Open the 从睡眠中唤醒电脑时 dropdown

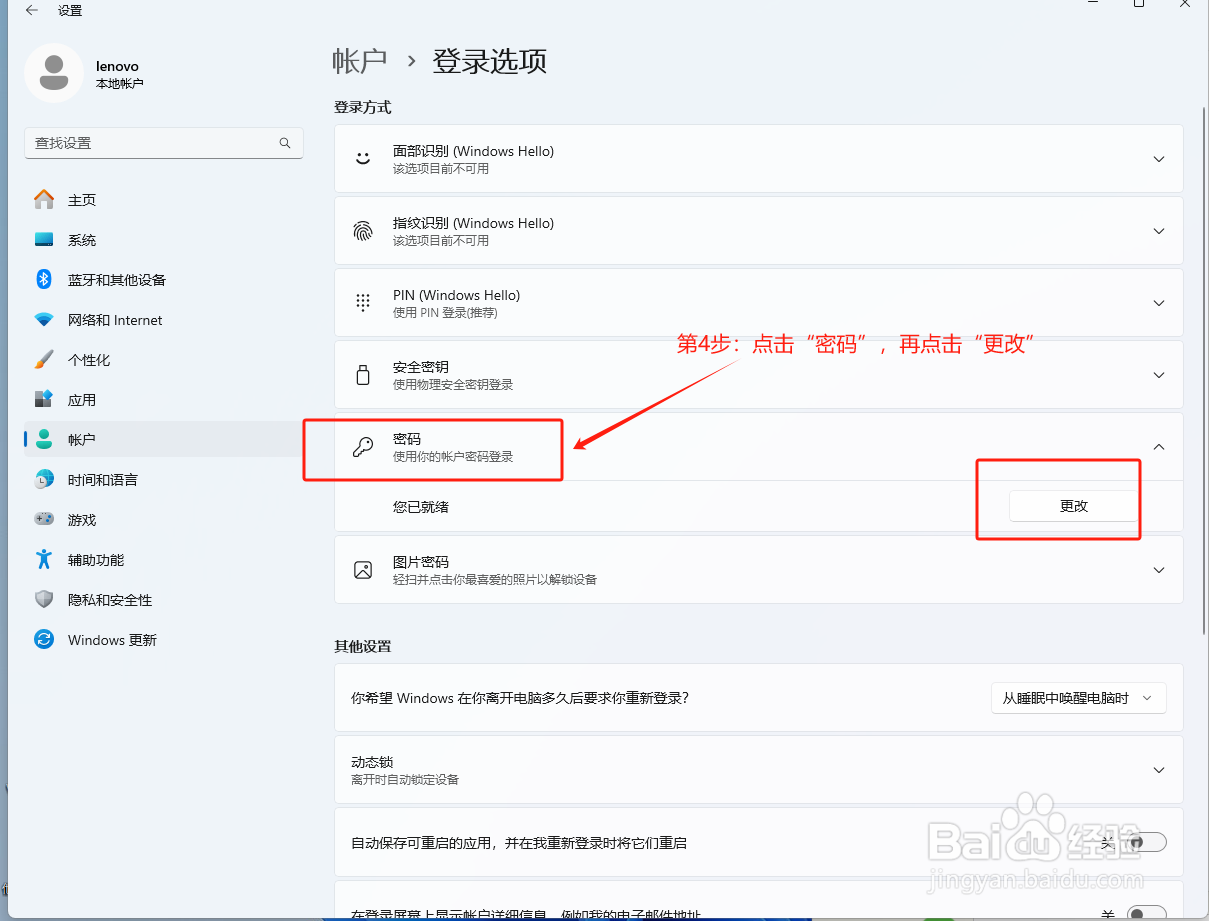(1078, 697)
